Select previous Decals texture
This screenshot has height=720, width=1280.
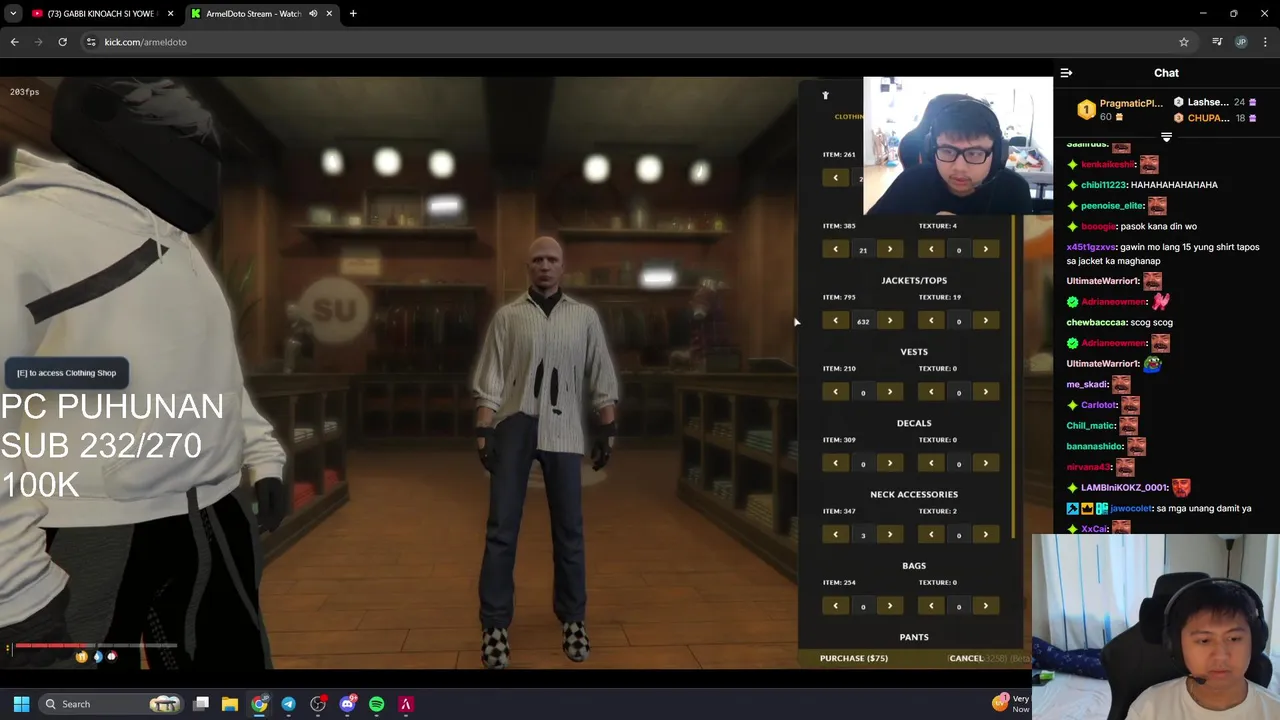tap(932, 463)
